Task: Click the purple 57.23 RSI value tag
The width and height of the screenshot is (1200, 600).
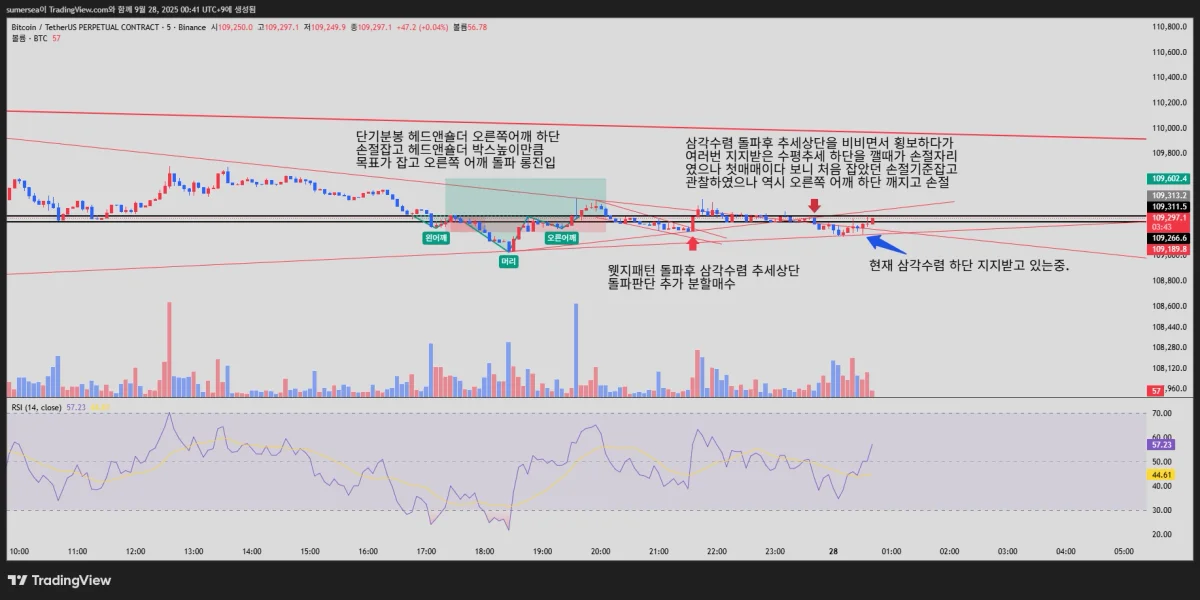Action: pyautogui.click(x=1160, y=444)
